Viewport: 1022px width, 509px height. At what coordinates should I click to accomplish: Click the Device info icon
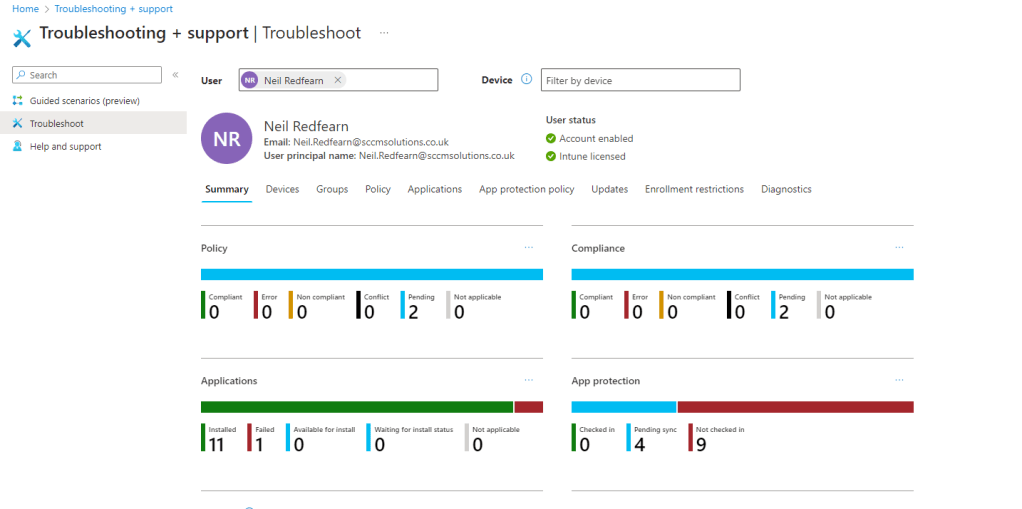coord(526,80)
